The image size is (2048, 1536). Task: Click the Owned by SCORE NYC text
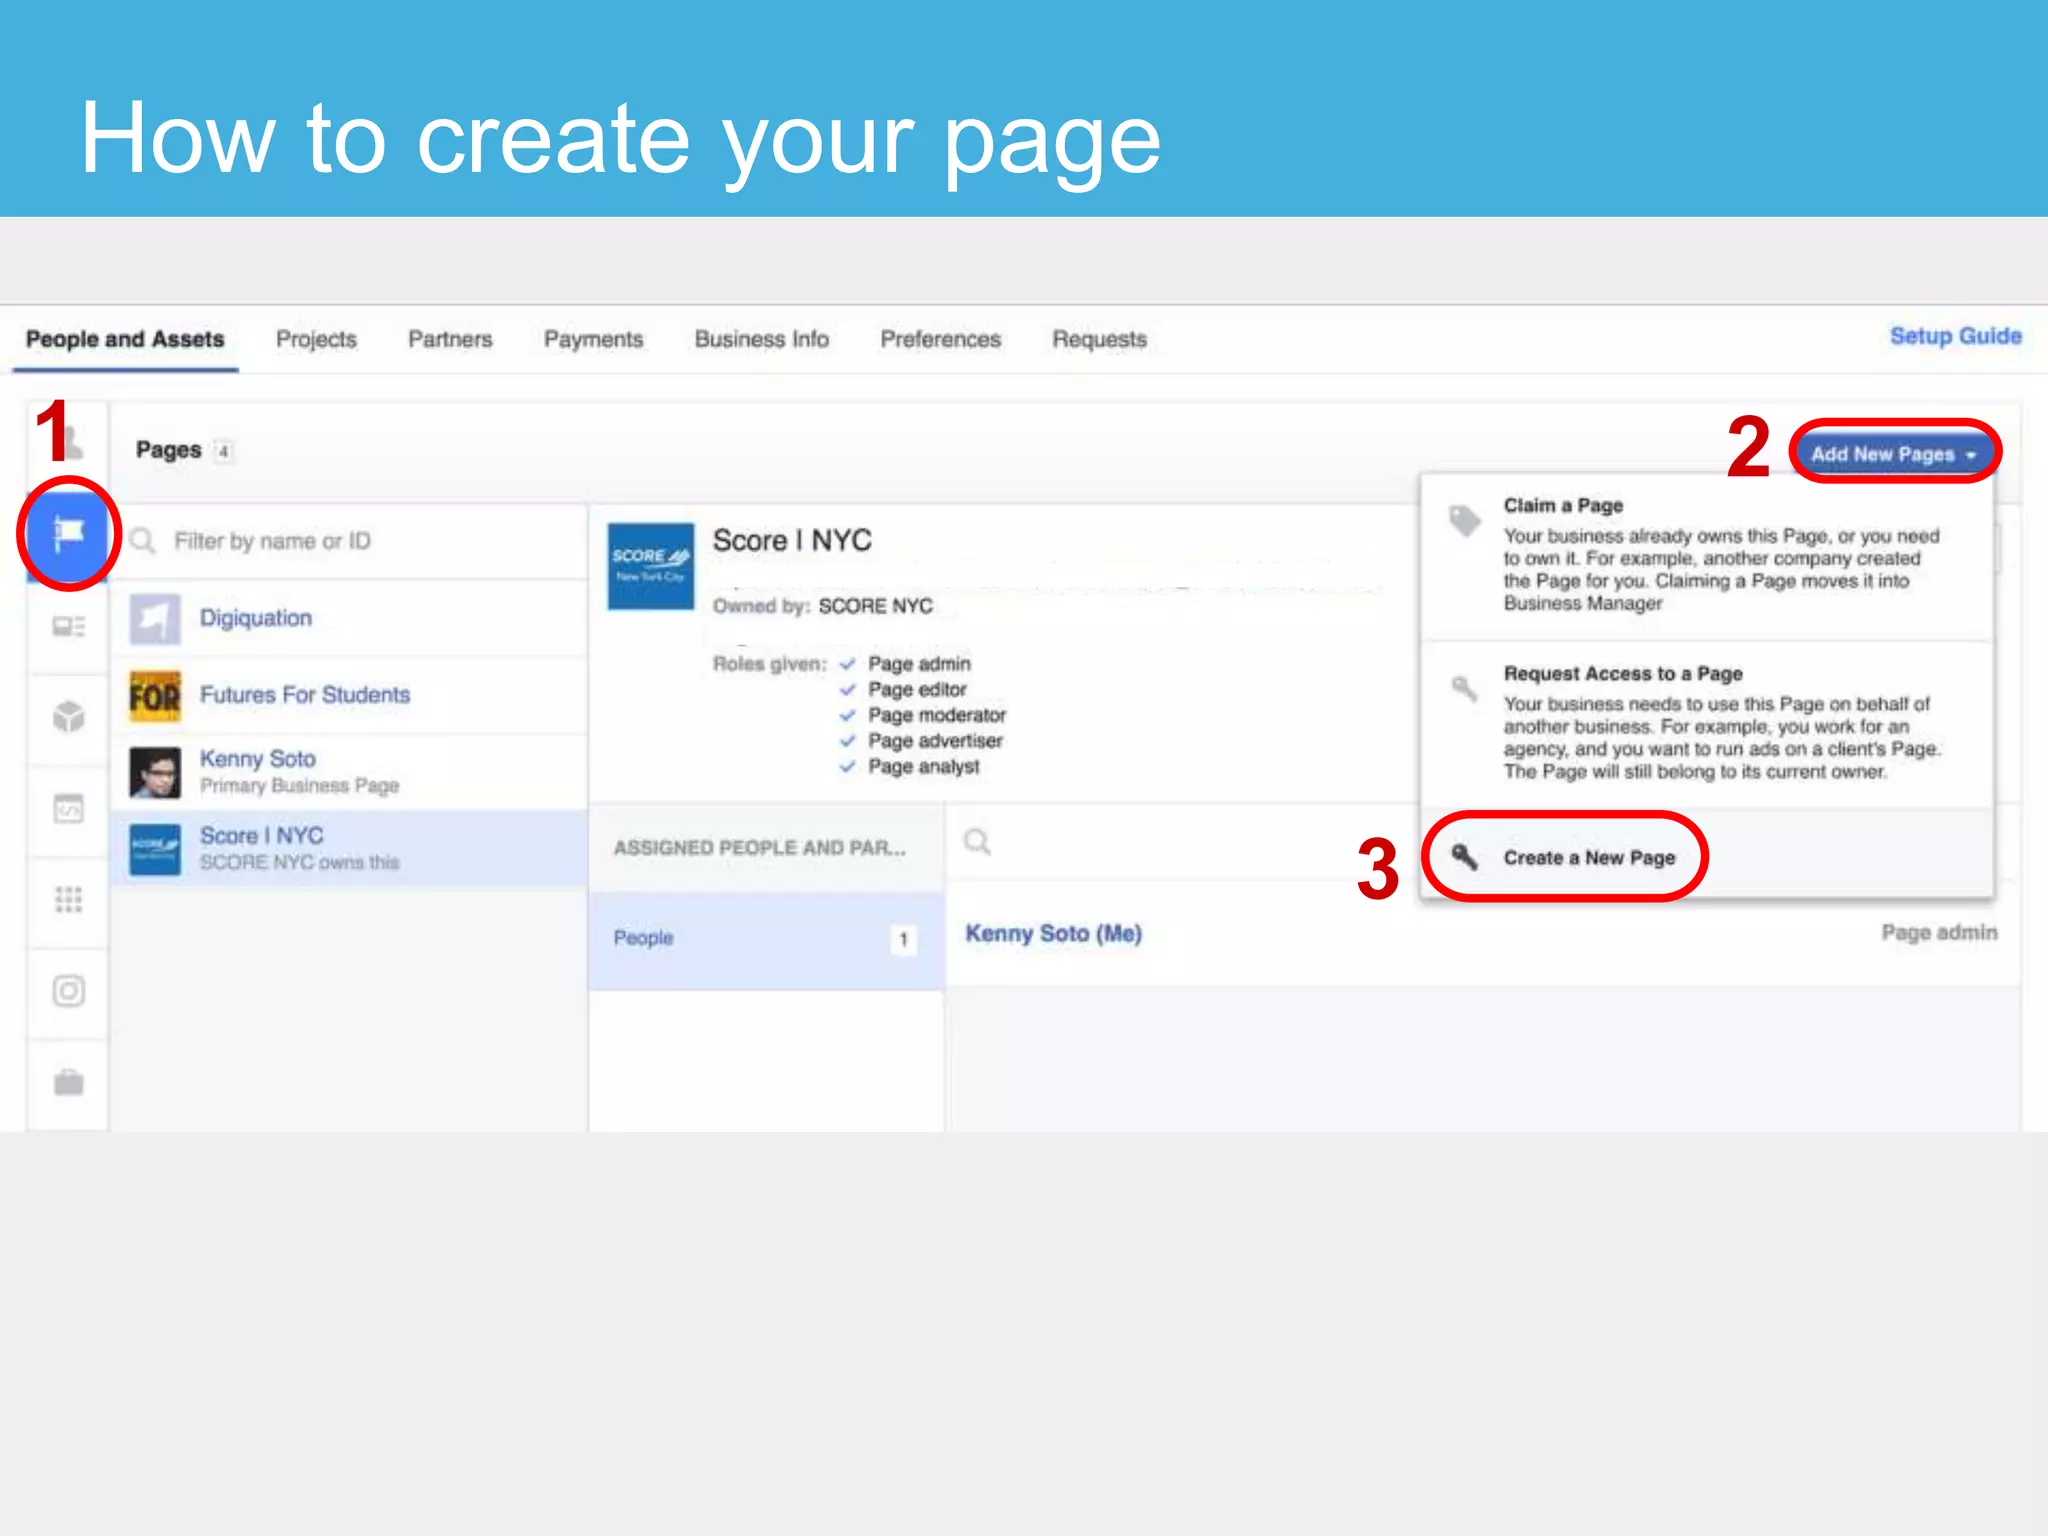(822, 606)
